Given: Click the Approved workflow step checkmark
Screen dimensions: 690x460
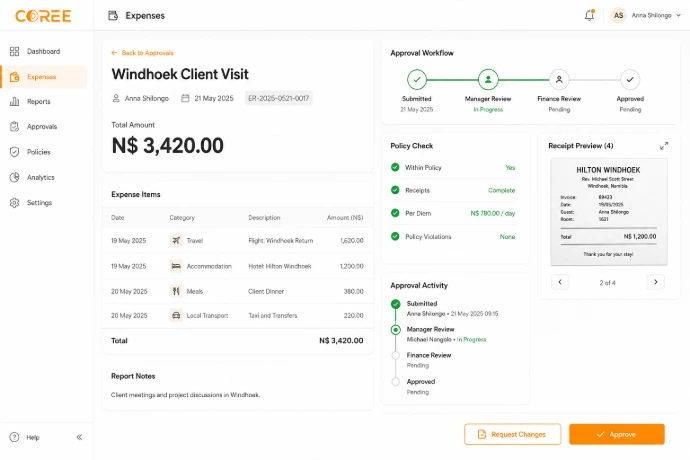Looking at the screenshot, I should pos(630,80).
